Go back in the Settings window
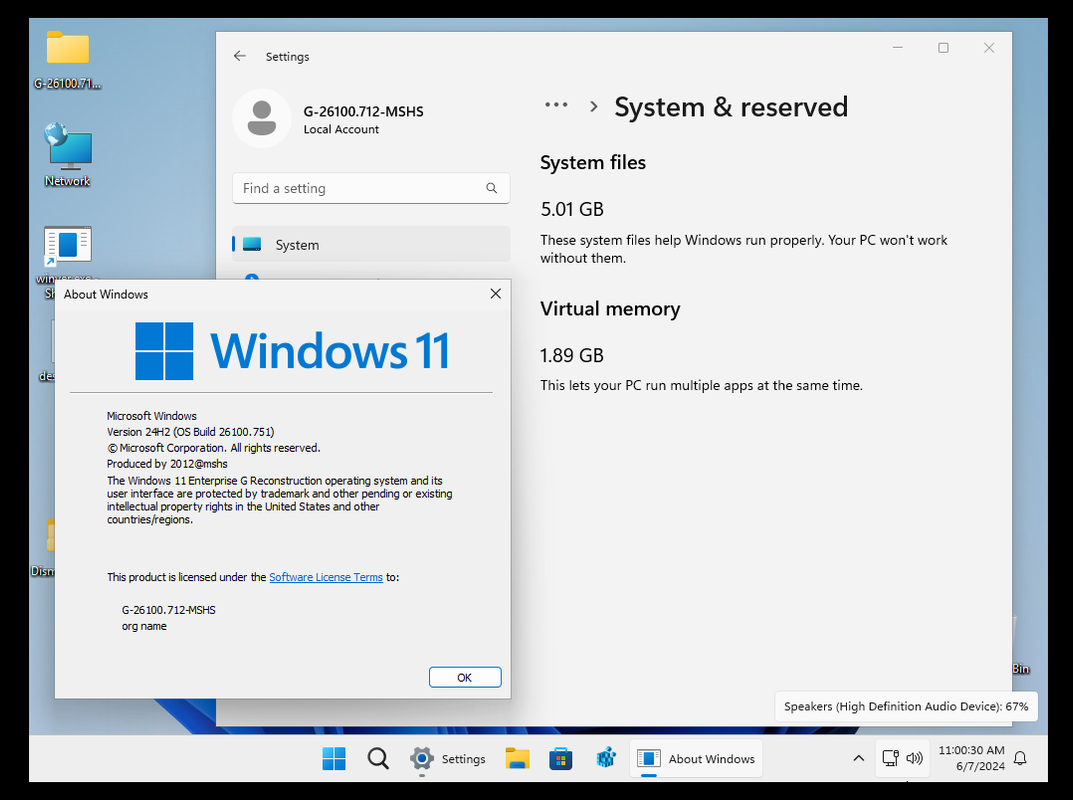1073x800 pixels. pos(240,56)
